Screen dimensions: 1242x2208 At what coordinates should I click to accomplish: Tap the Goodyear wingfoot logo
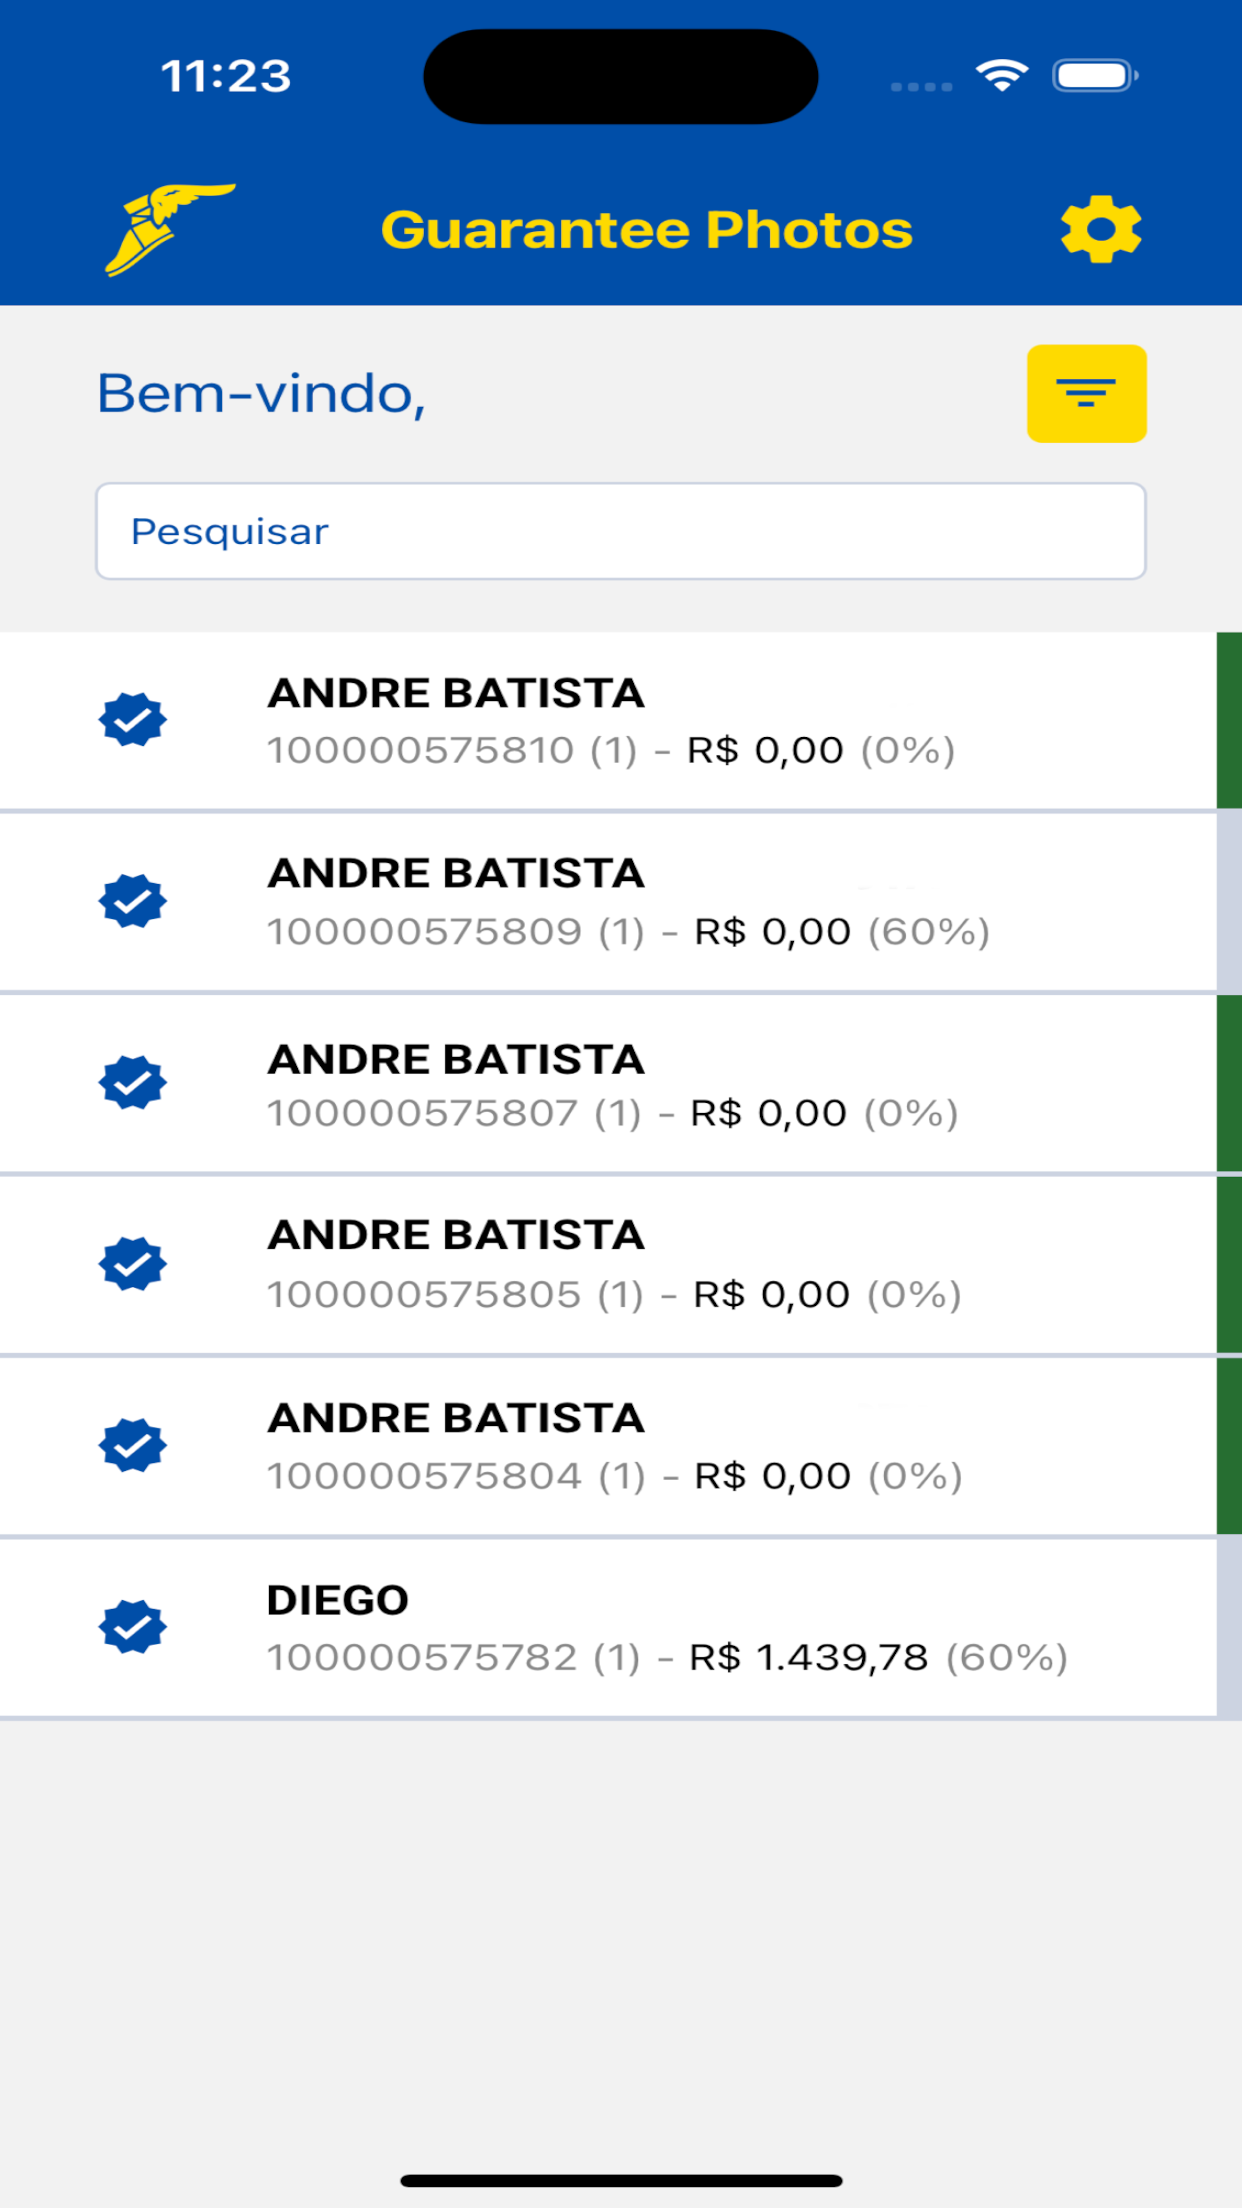pyautogui.click(x=170, y=229)
